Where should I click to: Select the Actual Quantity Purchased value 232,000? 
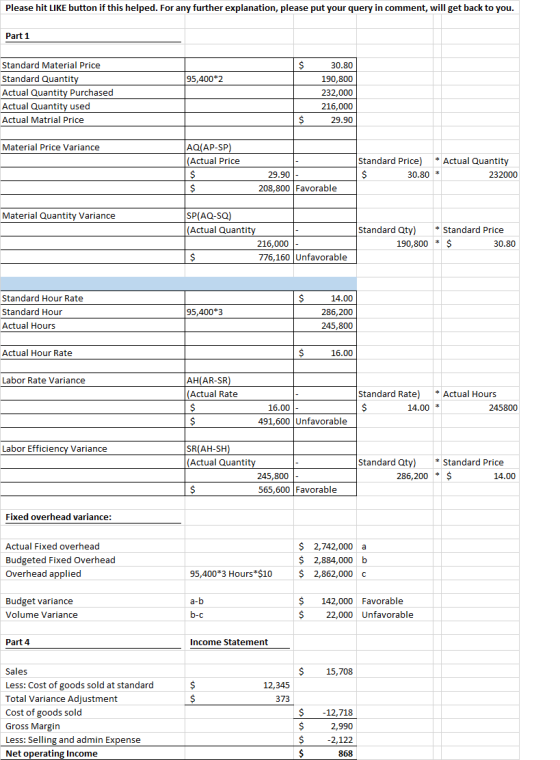(324, 93)
